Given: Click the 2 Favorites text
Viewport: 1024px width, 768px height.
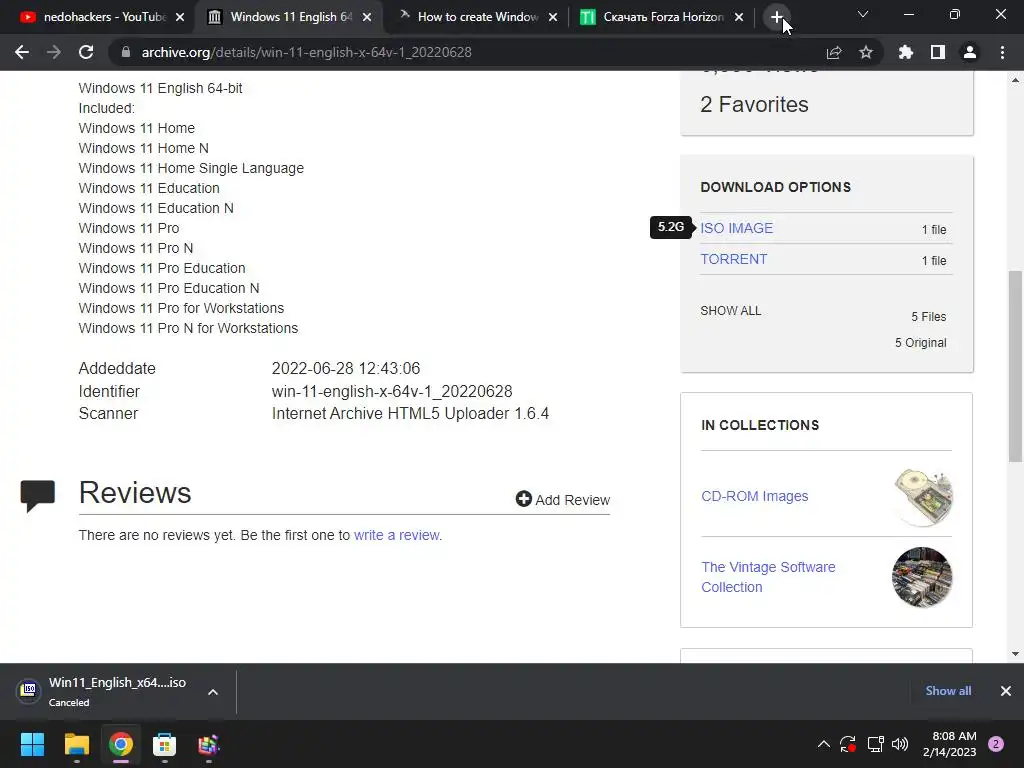Looking at the screenshot, I should point(754,104).
